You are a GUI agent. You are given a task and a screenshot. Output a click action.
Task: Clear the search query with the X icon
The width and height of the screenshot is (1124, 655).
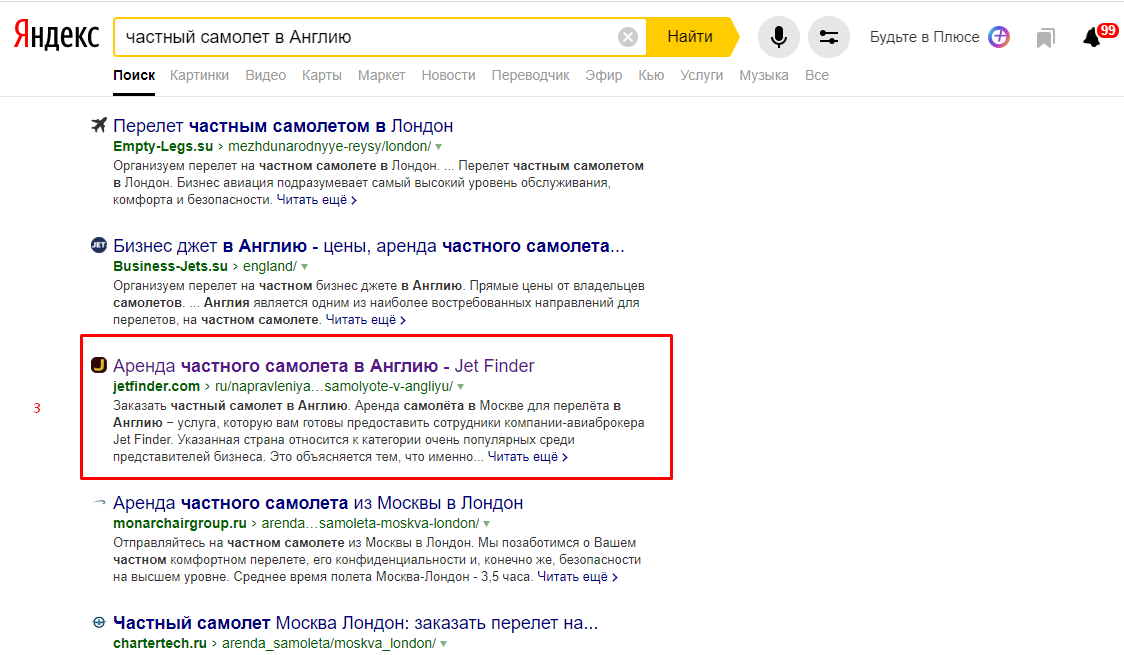pos(628,37)
